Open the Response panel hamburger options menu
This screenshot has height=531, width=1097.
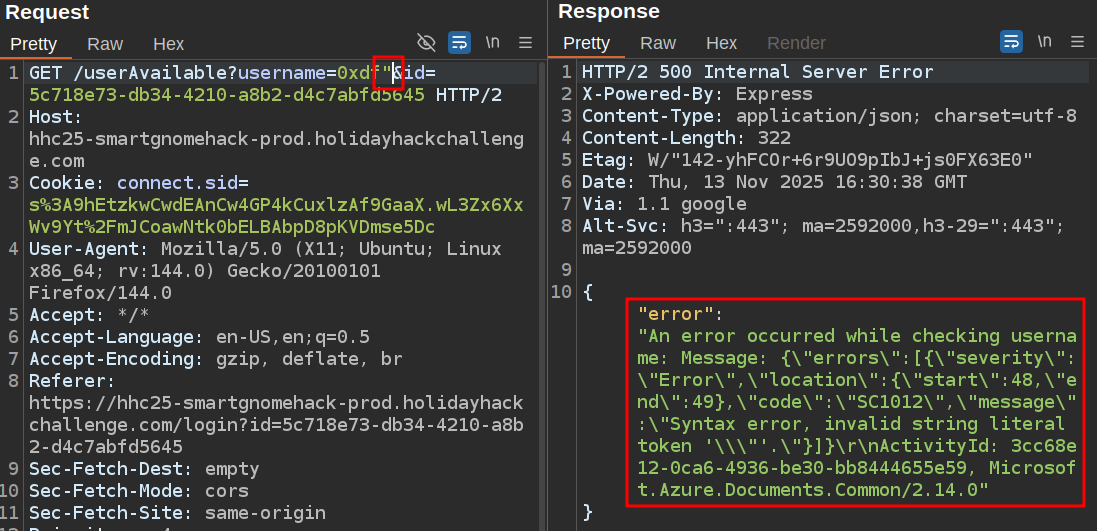(x=1077, y=42)
